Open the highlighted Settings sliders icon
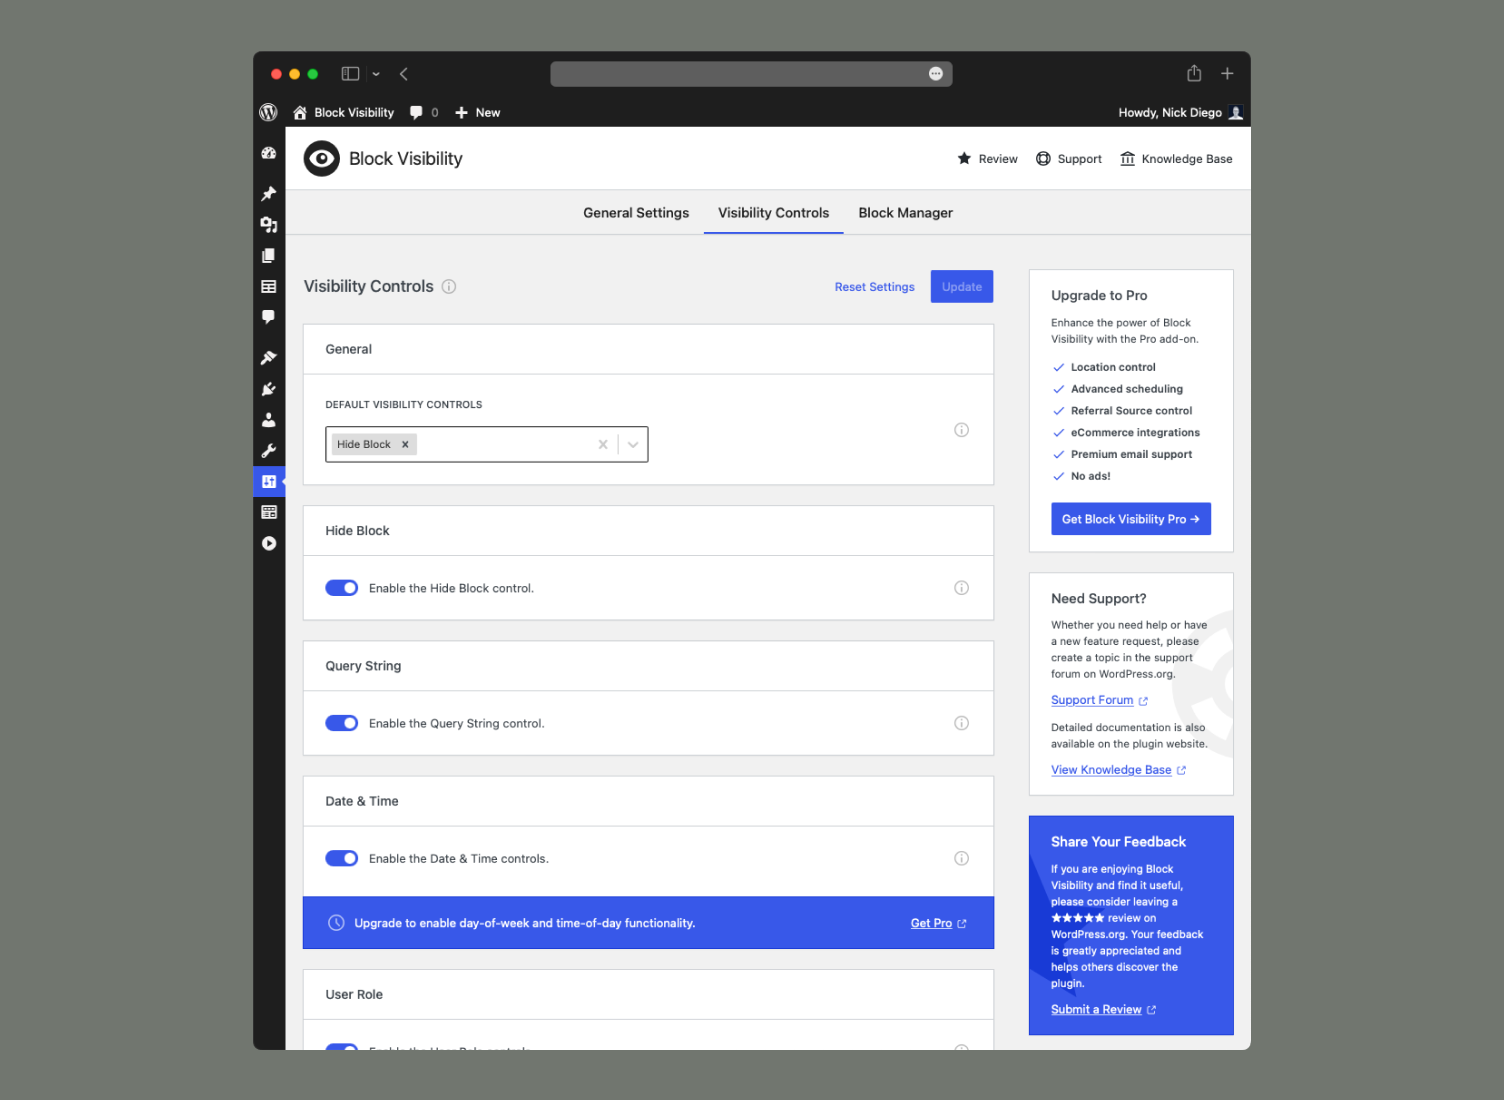The image size is (1504, 1100). [x=269, y=481]
